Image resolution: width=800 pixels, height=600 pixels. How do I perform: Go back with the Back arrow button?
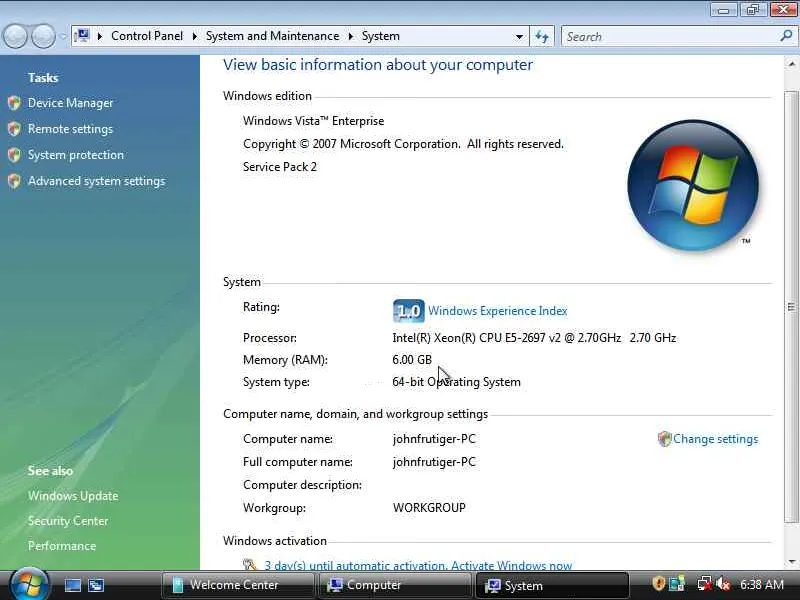[15, 36]
